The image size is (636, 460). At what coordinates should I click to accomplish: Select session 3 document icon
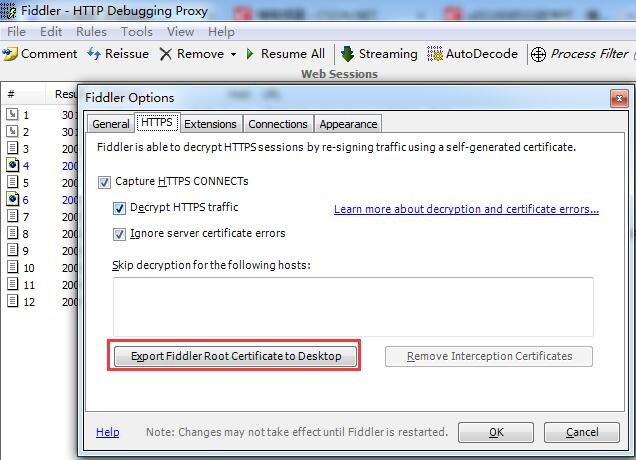pyautogui.click(x=13, y=148)
